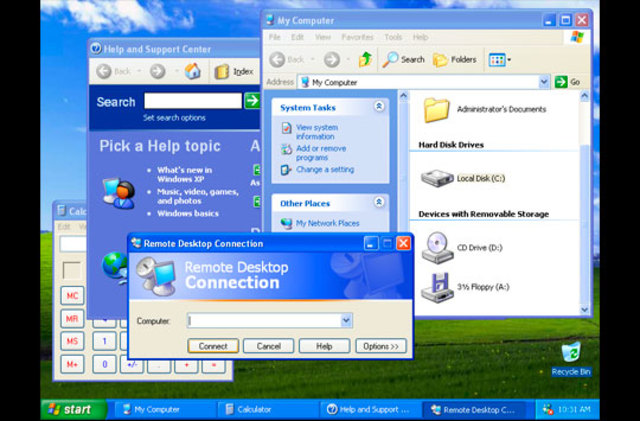The image size is (640, 421).
Task: Open the Help menu in My Computer
Action: pyautogui.click(x=420, y=37)
